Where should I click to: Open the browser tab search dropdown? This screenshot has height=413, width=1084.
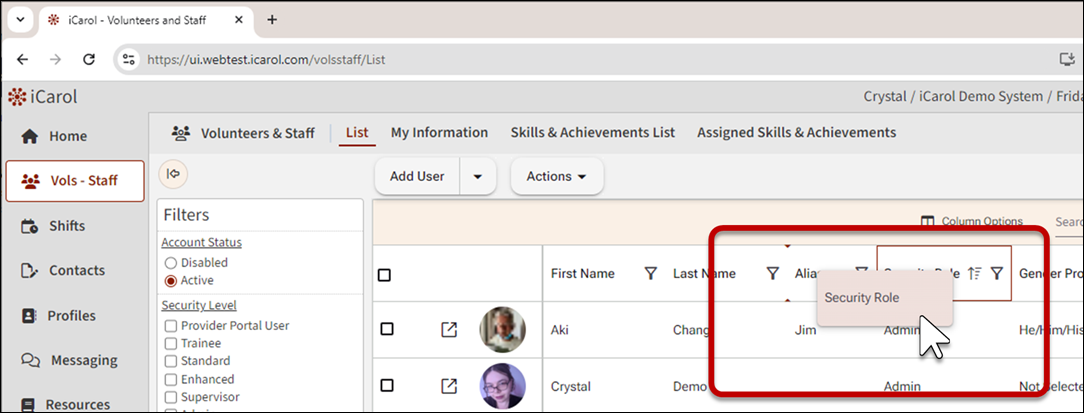tap(21, 20)
